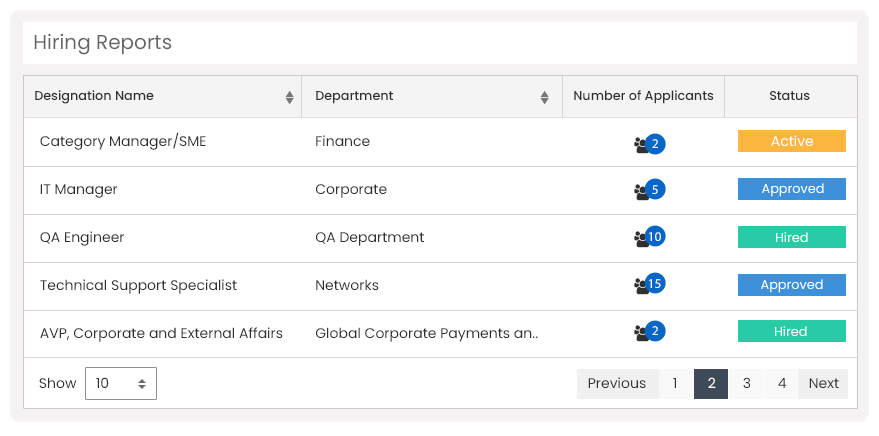The image size is (879, 436).
Task: Go to pagination page 1
Action: (676, 383)
